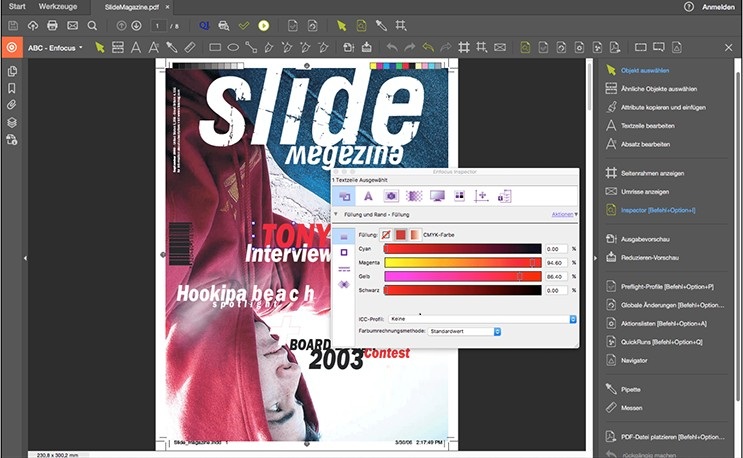Open QuickRuns entry
The image size is (743, 458).
coord(661,341)
